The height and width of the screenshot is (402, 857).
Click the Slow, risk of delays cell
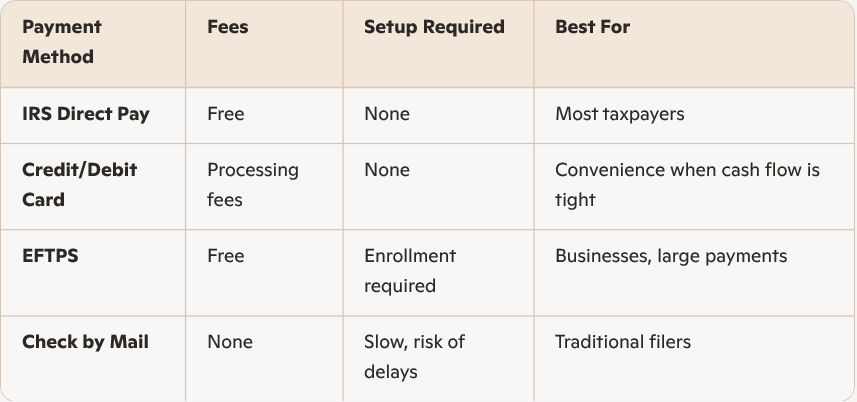415,357
